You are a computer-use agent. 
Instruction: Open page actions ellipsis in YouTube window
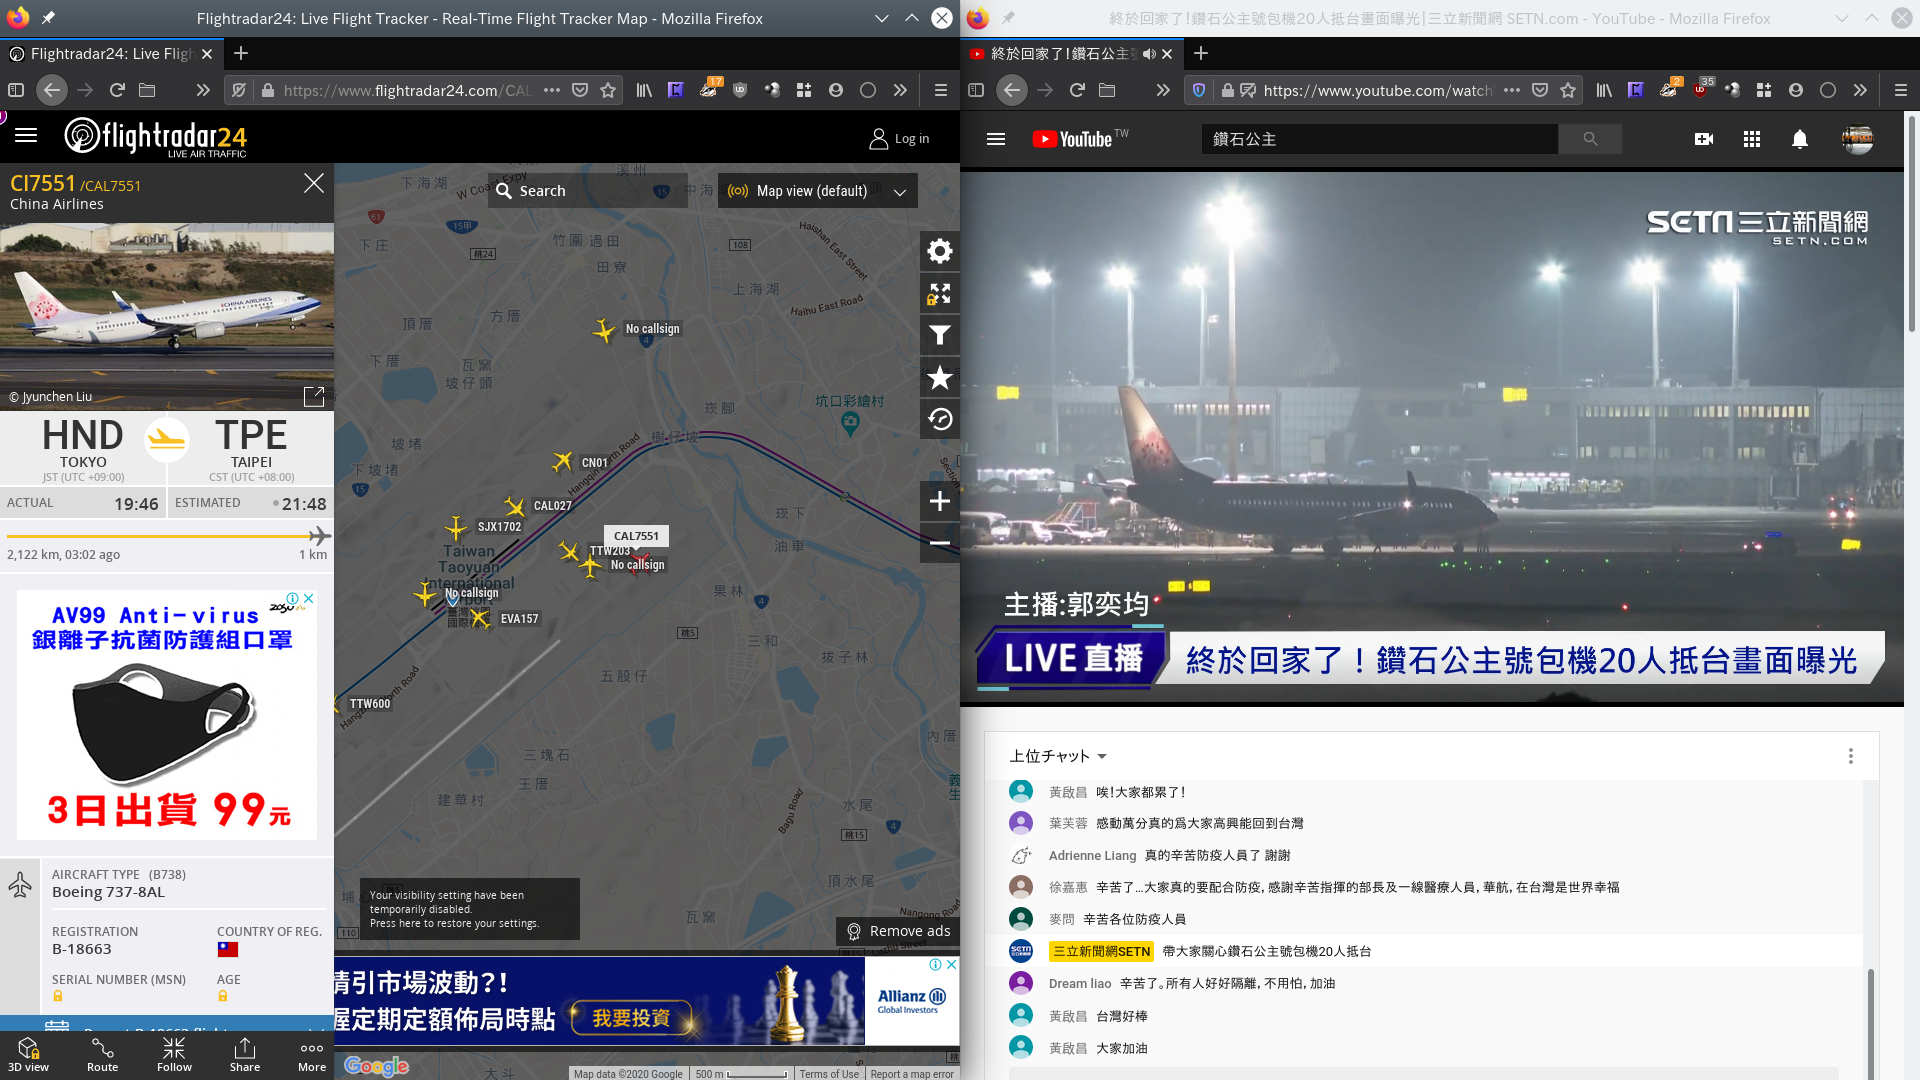pyautogui.click(x=1512, y=90)
